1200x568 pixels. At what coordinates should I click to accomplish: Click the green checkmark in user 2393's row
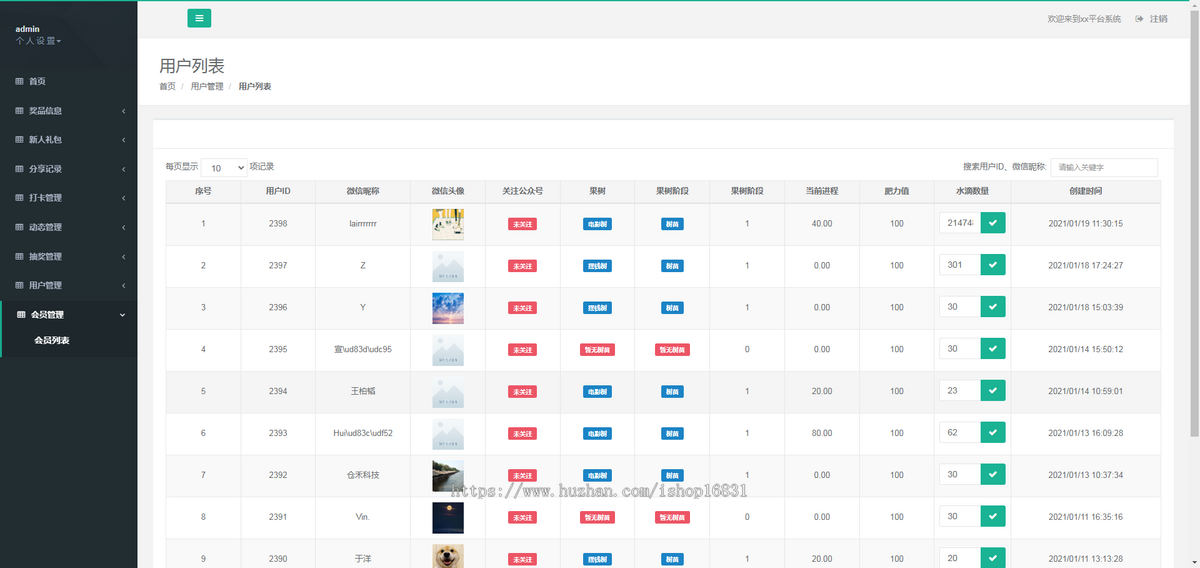pyautogui.click(x=993, y=433)
